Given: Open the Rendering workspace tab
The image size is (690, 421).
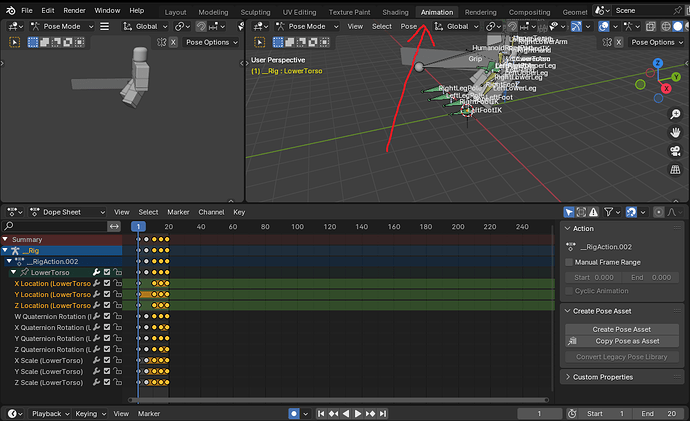Looking at the screenshot, I should click(x=481, y=12).
